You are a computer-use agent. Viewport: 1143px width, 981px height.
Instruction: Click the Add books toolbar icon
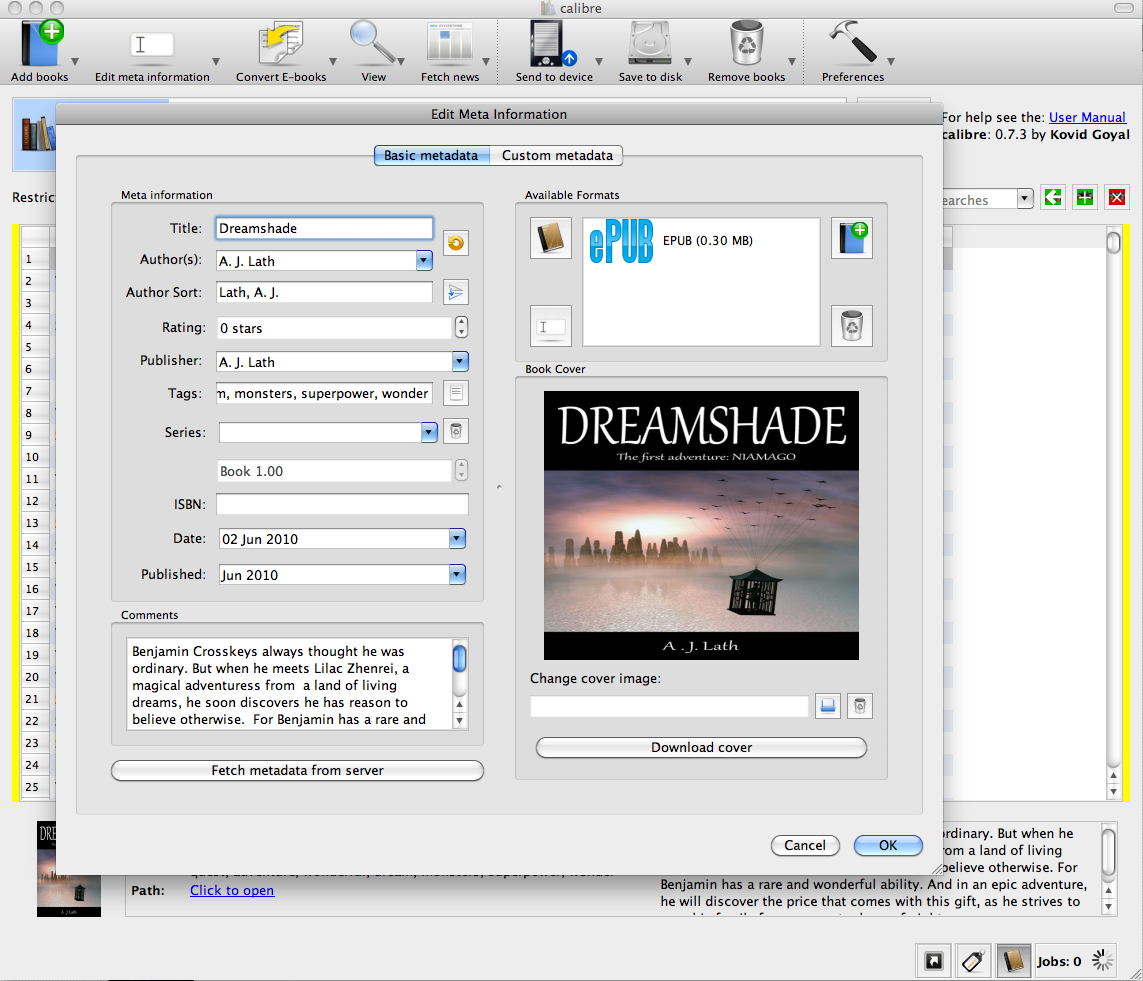[x=40, y=45]
